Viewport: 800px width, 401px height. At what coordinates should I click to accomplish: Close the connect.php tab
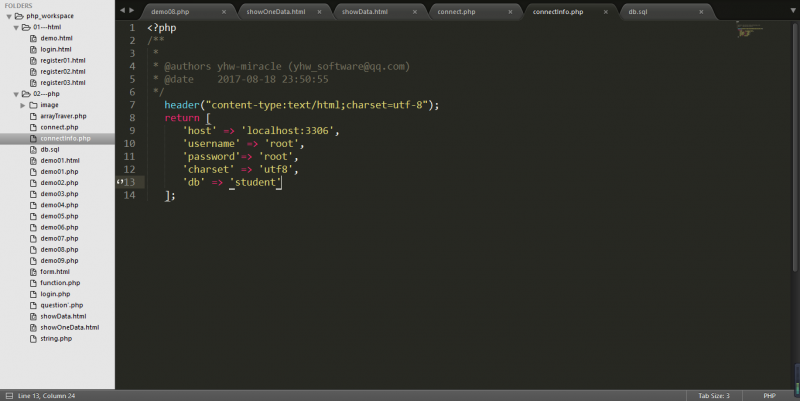click(510, 12)
